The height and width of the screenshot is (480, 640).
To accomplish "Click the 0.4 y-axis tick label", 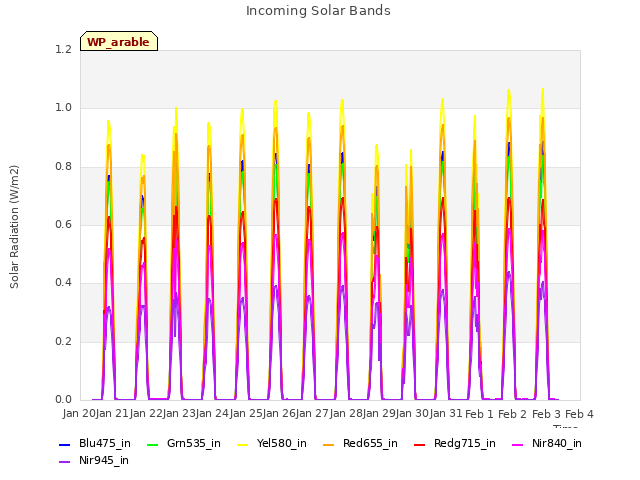I will pyautogui.click(x=64, y=283).
